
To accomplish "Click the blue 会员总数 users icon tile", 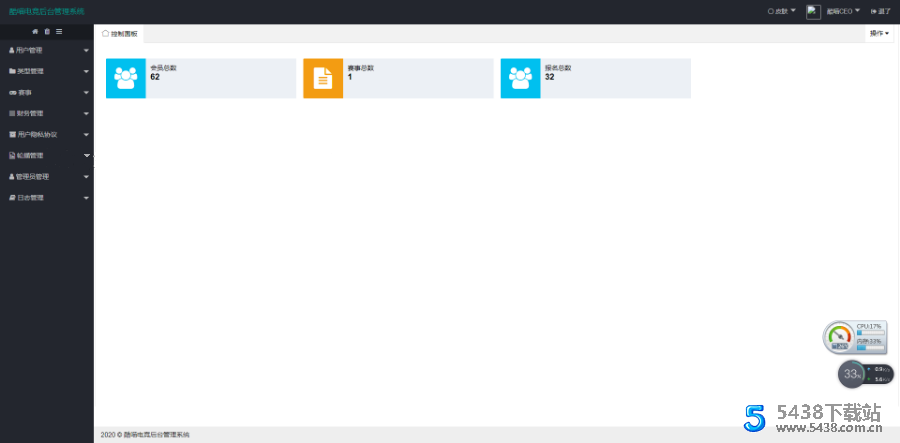I will point(126,79).
